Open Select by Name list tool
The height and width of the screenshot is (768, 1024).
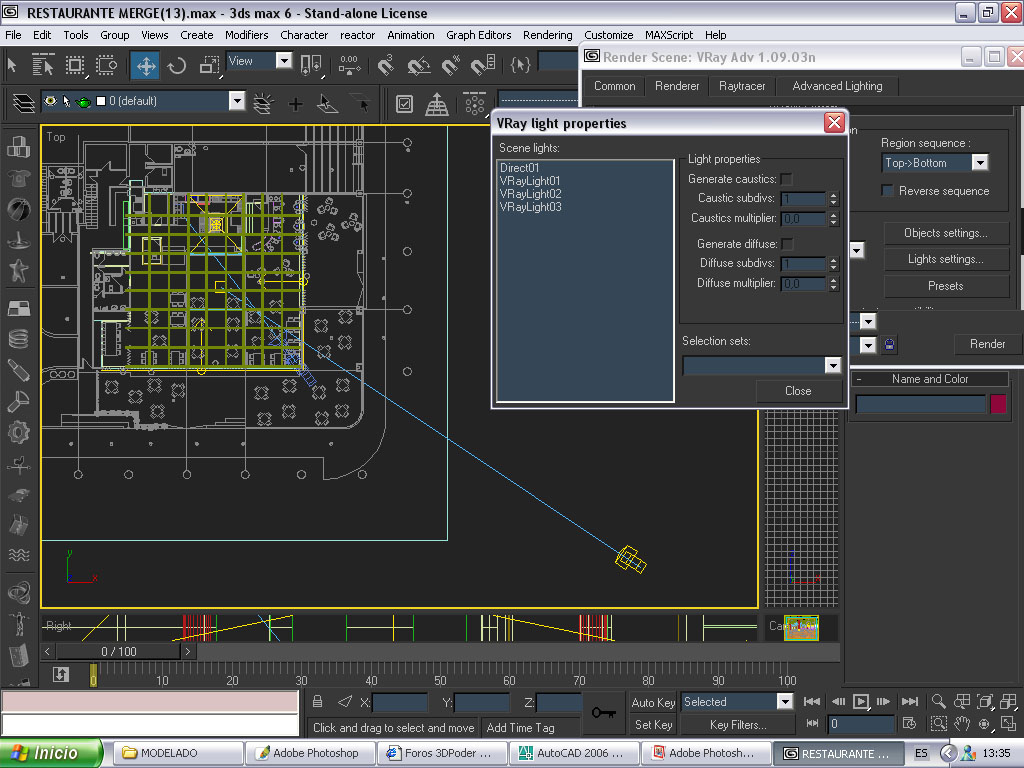coord(43,65)
